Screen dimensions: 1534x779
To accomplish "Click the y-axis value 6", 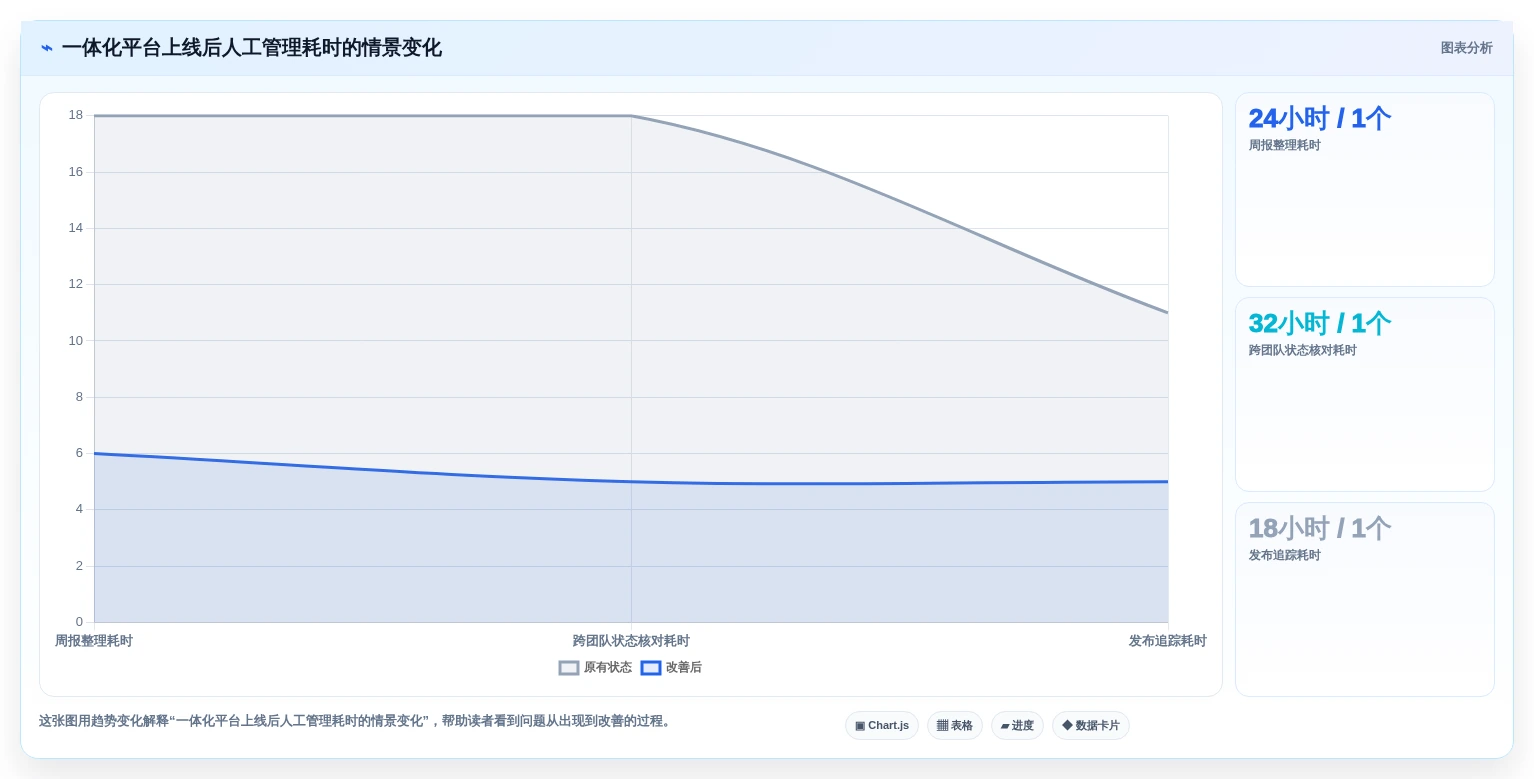I will (79, 453).
